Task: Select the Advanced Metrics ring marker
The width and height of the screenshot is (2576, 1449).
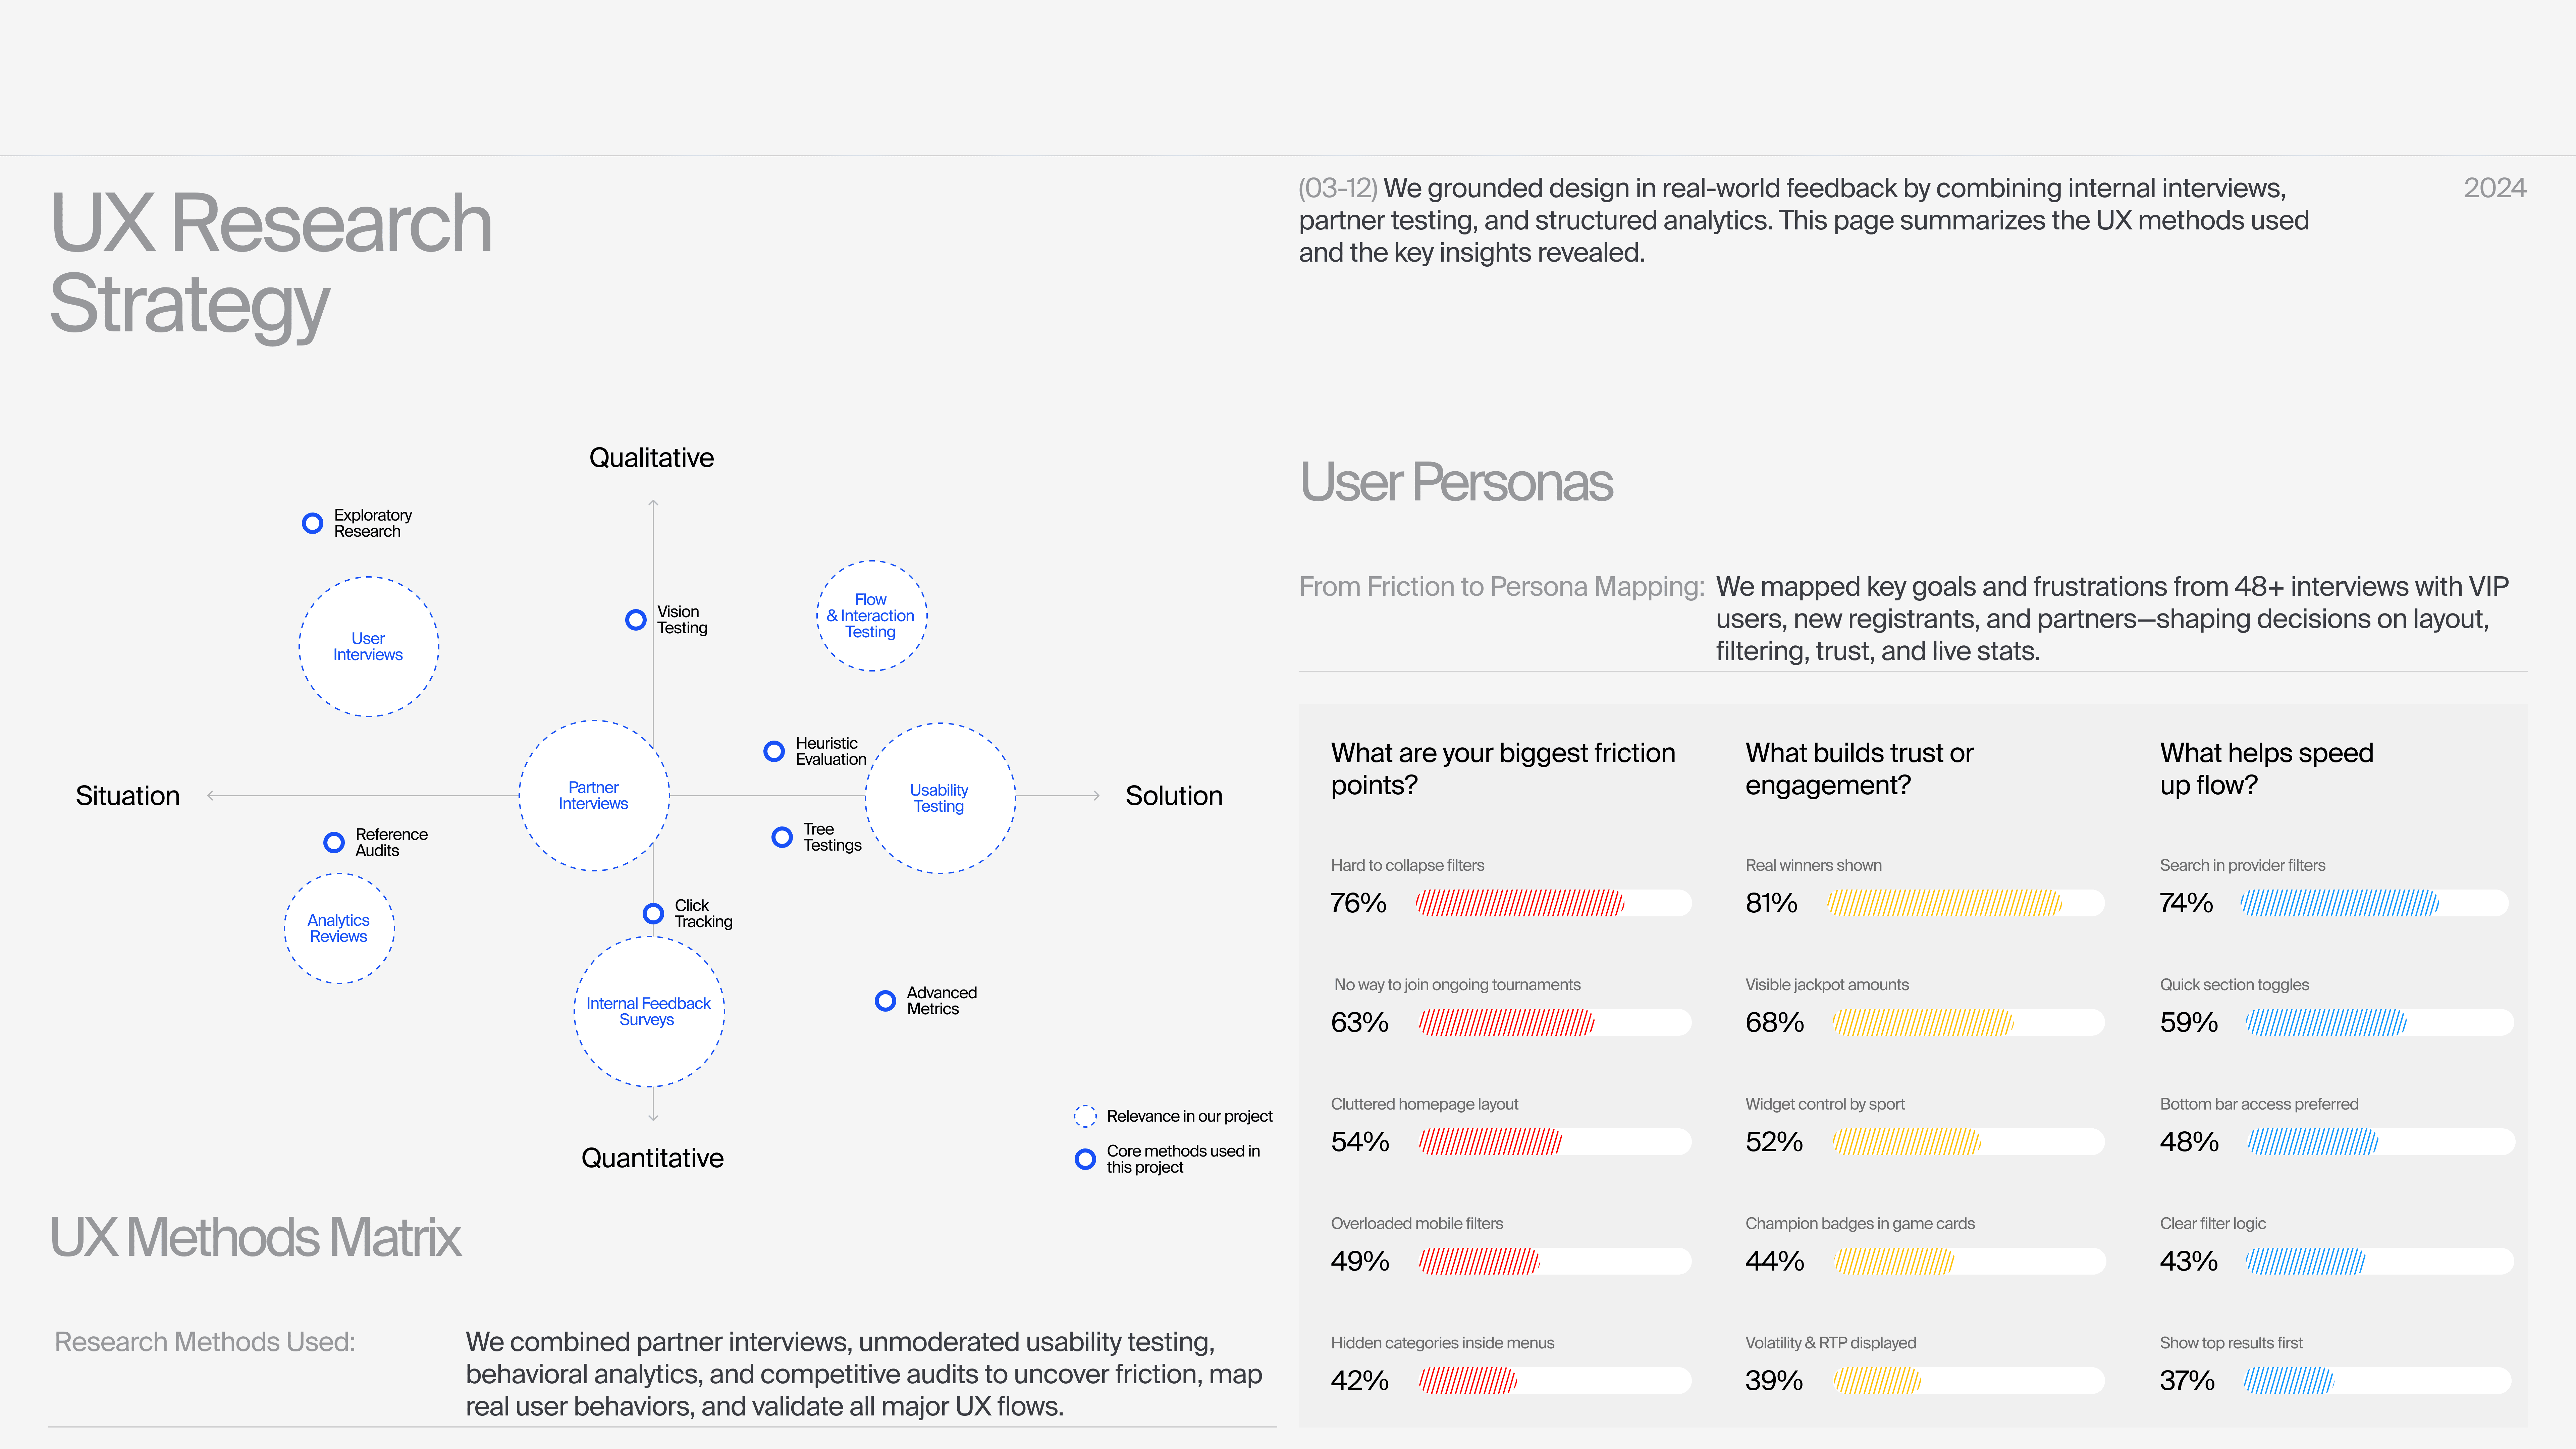Action: (885, 1001)
